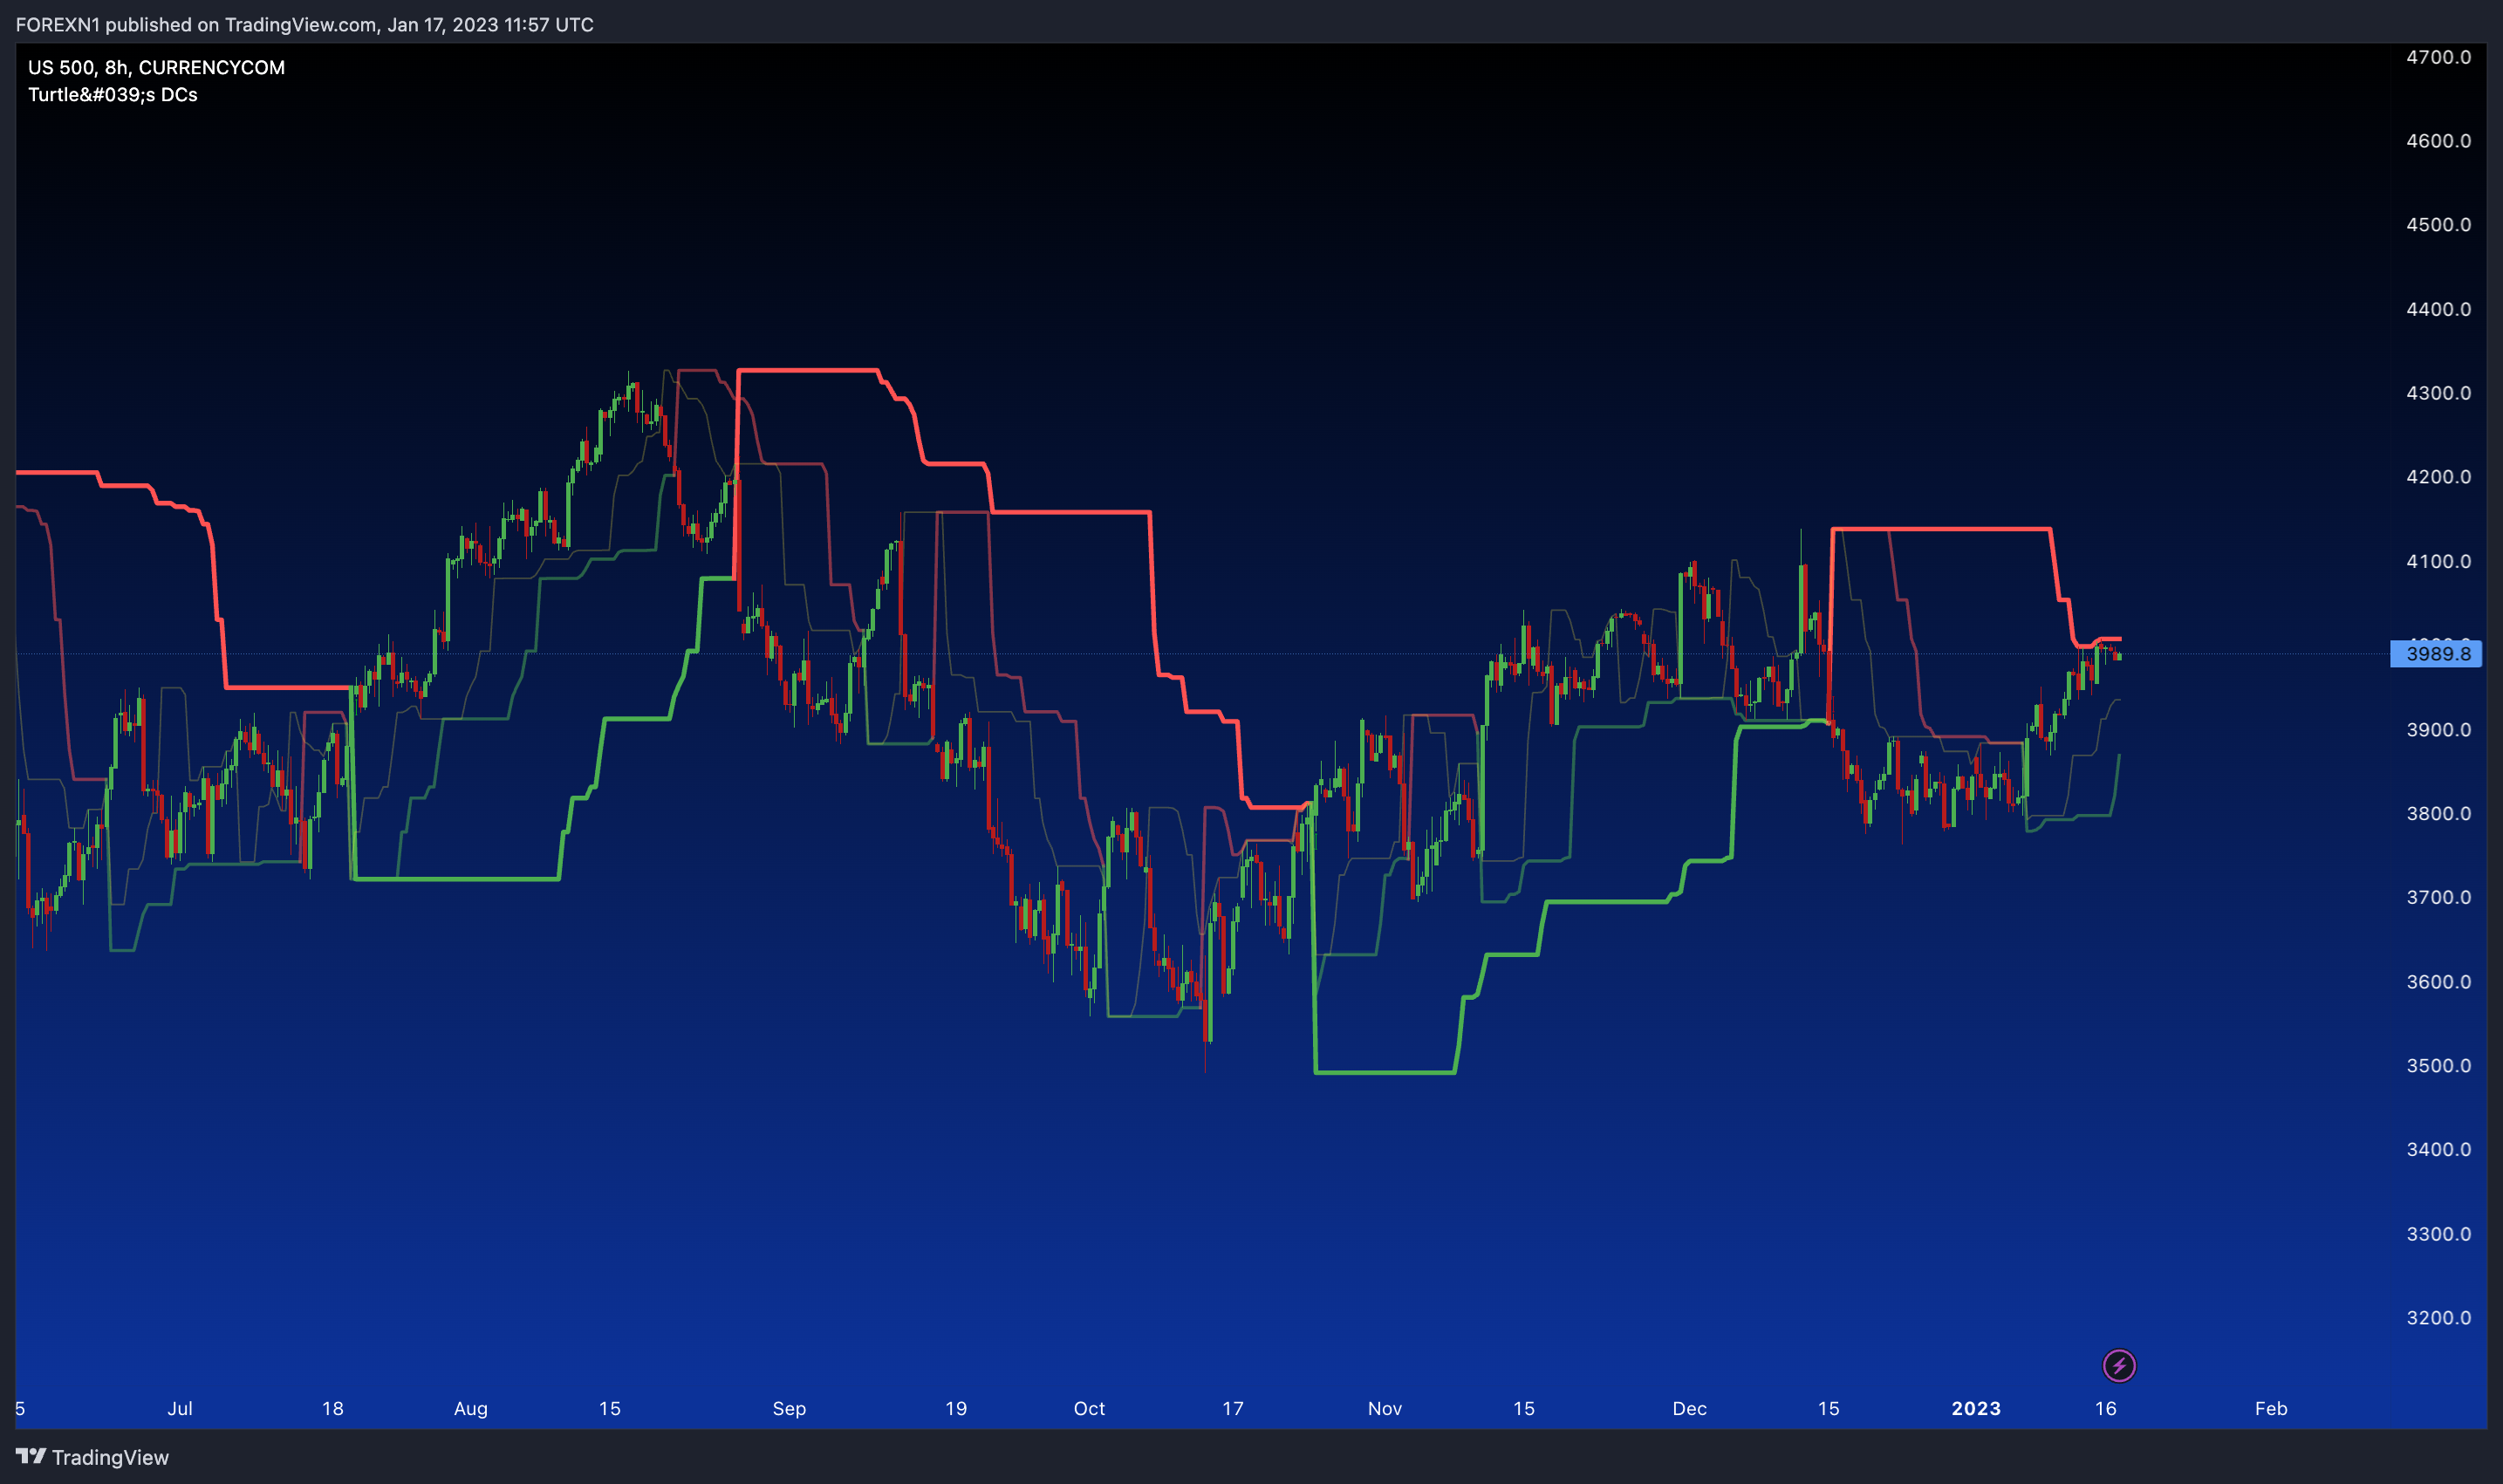This screenshot has width=2503, height=1484.
Task: Click the 3900.0 price axis label
Action: 2438,730
